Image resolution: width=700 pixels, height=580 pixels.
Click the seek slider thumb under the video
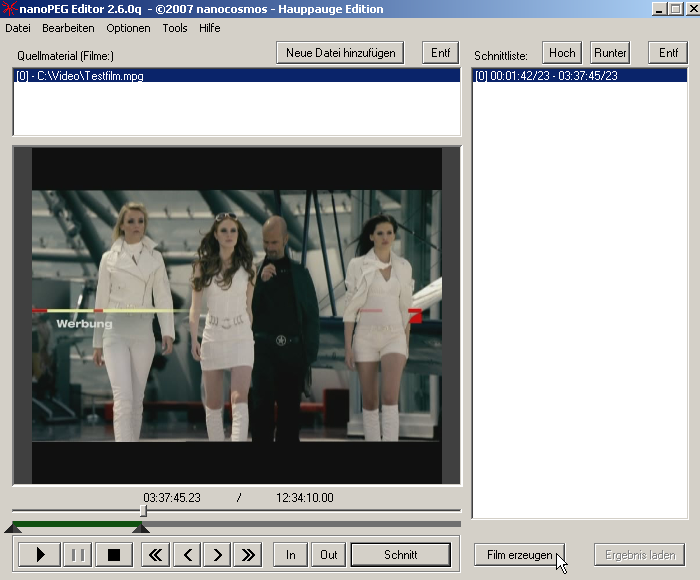(x=143, y=511)
